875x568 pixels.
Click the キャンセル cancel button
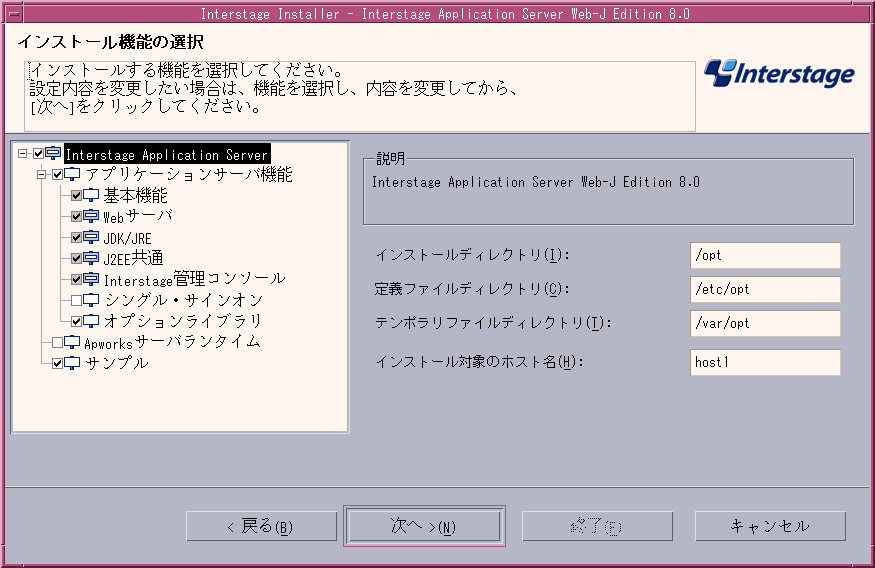(x=770, y=526)
